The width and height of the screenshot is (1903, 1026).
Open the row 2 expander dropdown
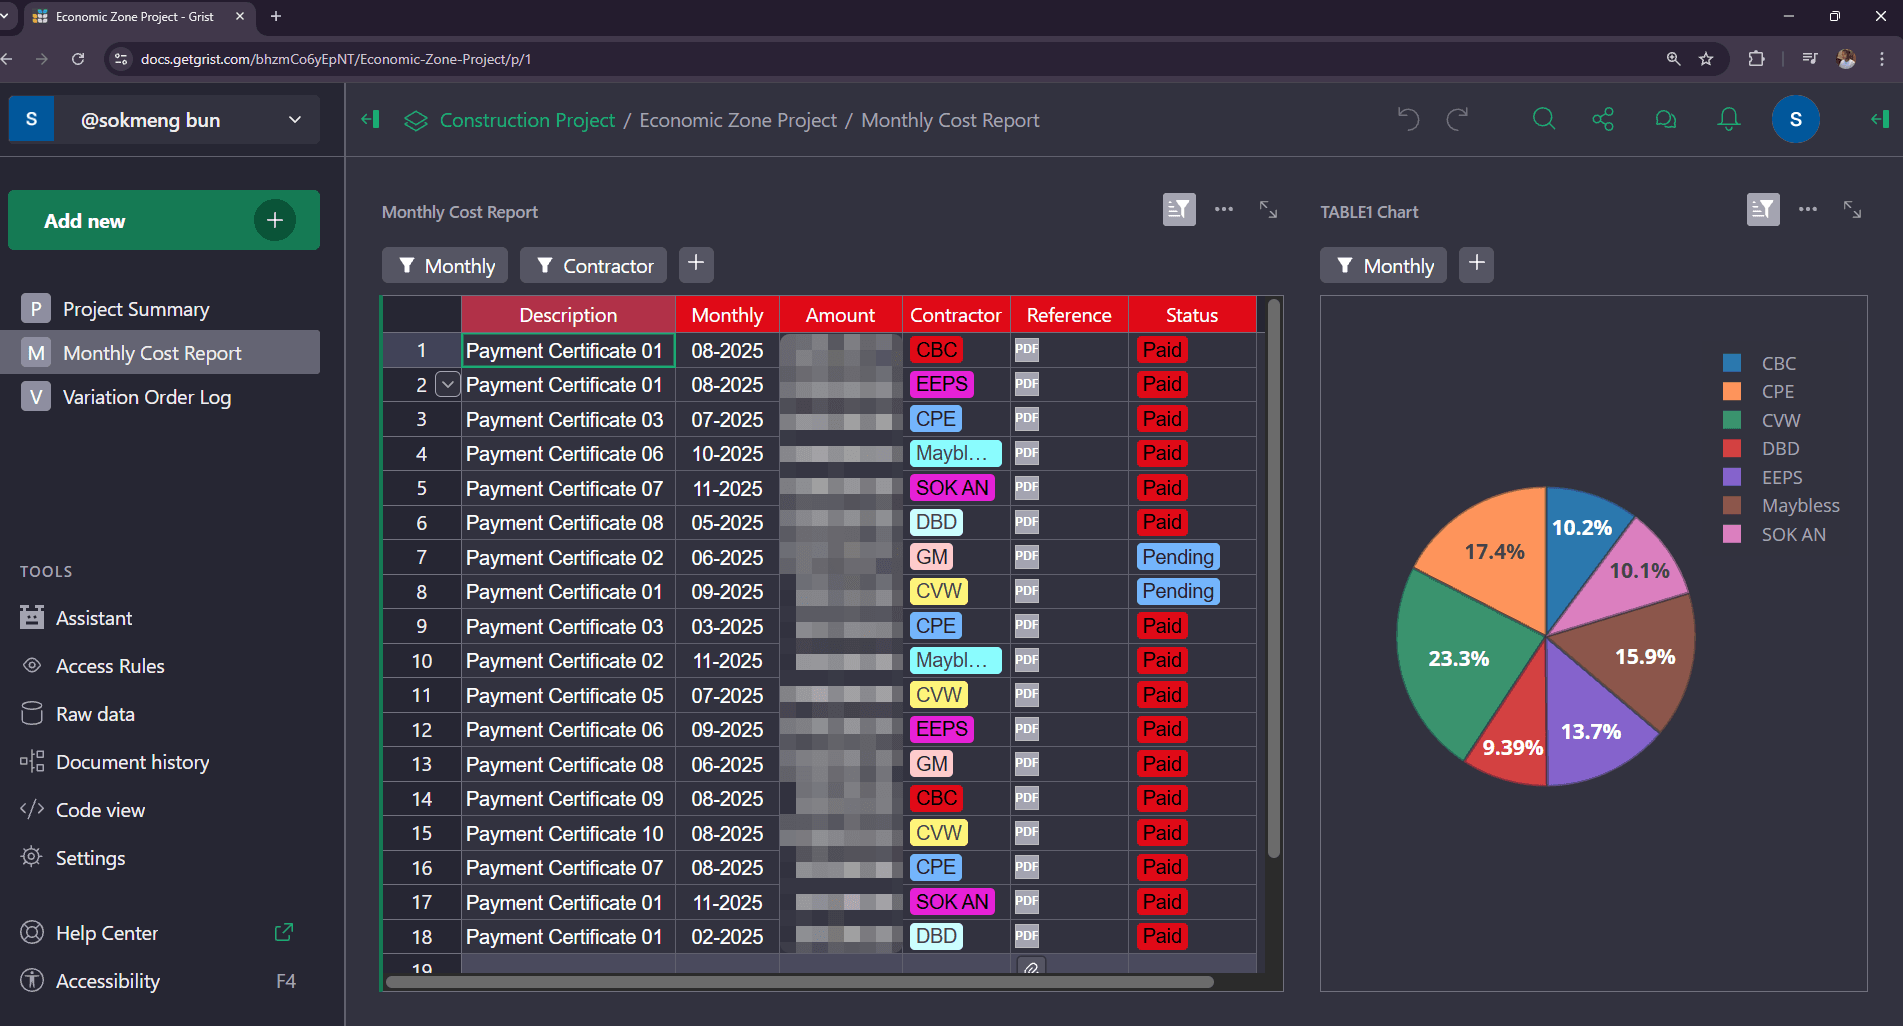(447, 384)
